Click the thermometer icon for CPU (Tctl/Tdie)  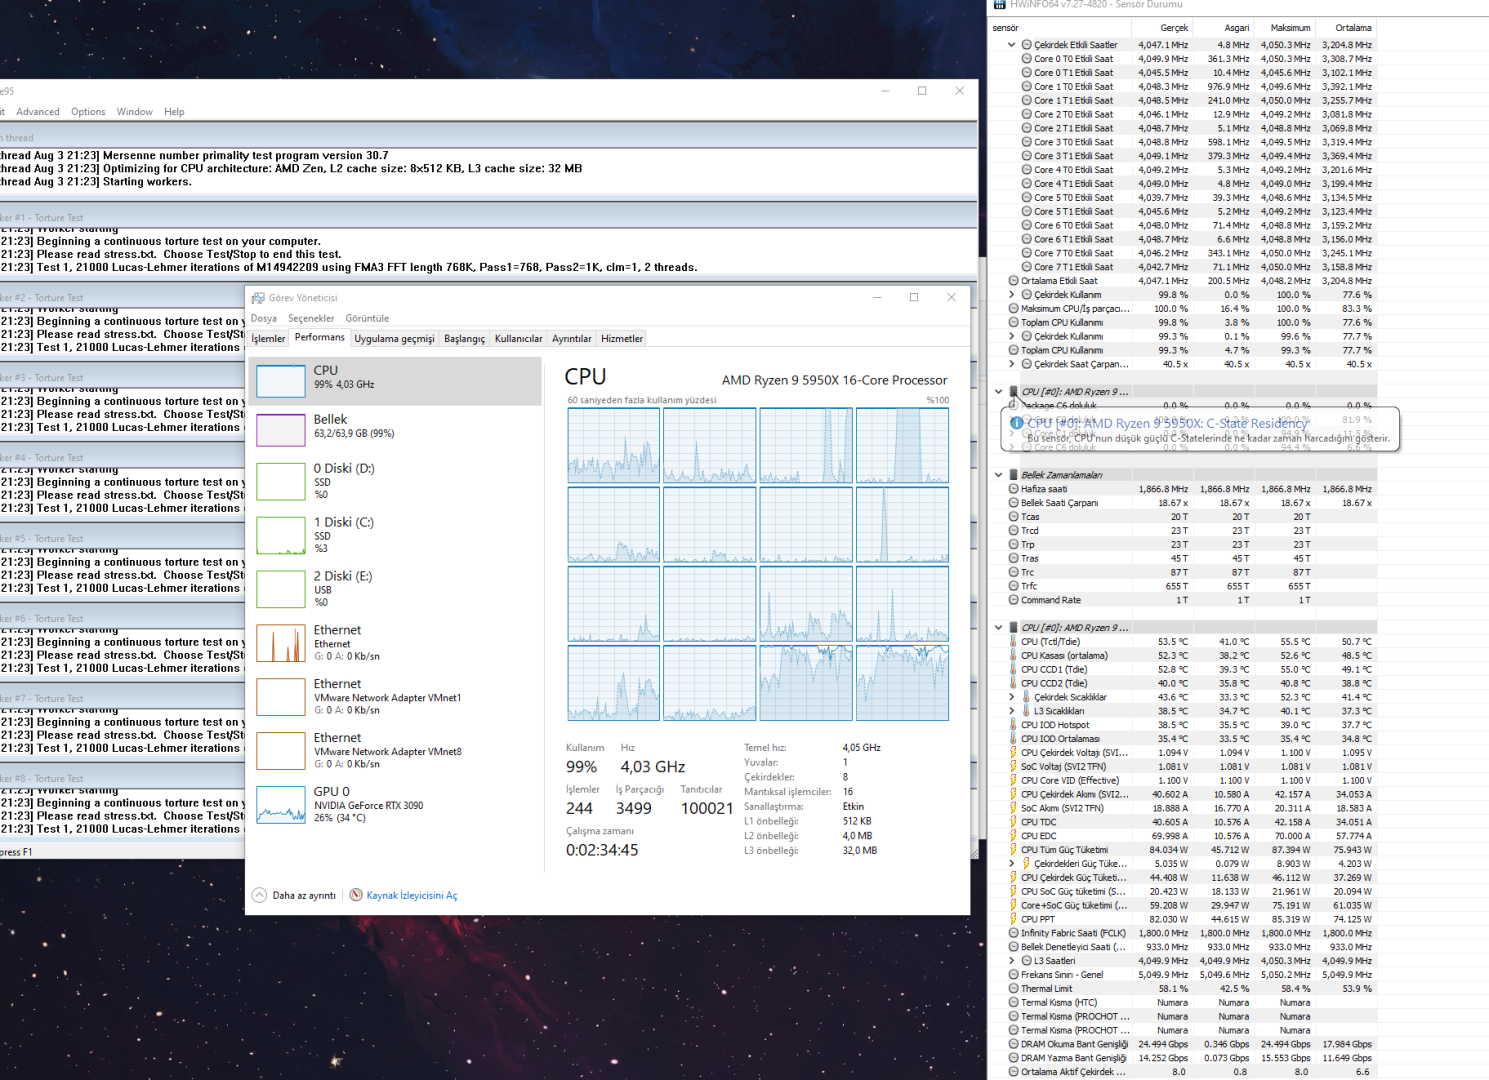[x=1013, y=642]
